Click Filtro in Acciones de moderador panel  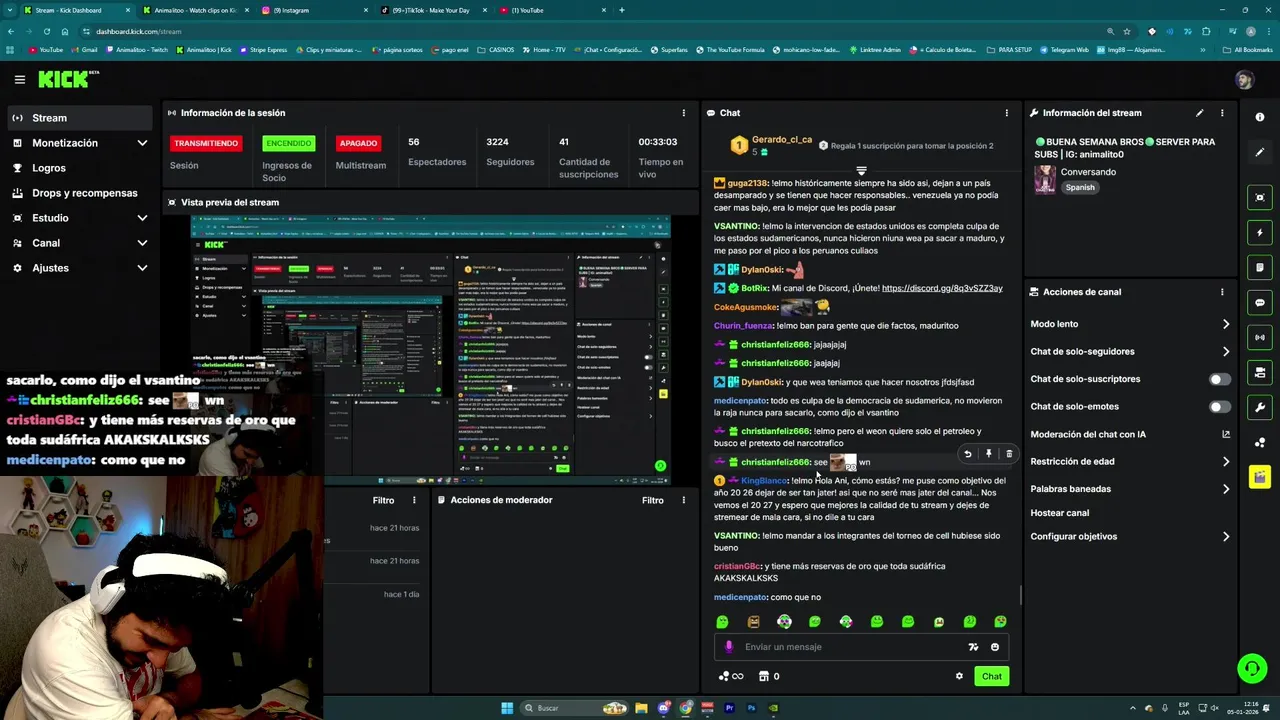coord(653,500)
